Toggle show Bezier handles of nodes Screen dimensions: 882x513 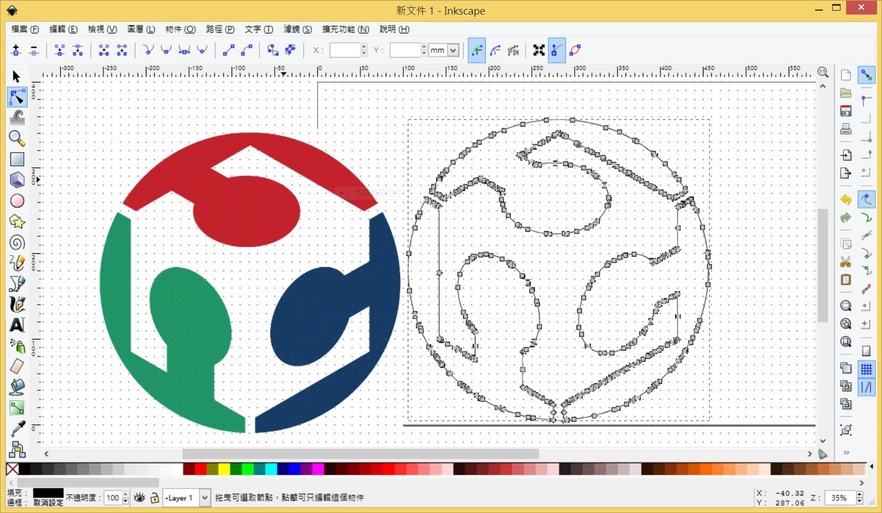point(556,50)
